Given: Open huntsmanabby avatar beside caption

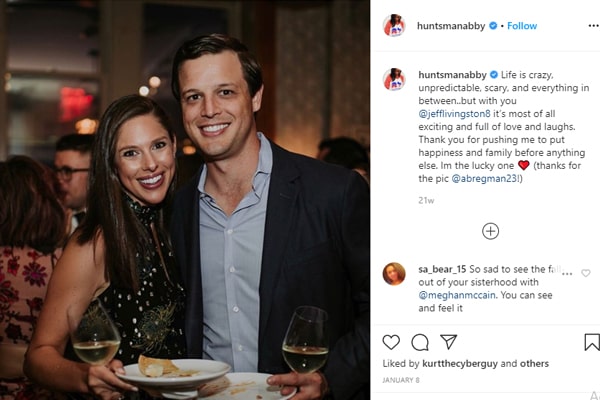Looking at the screenshot, I should click(x=394, y=79).
